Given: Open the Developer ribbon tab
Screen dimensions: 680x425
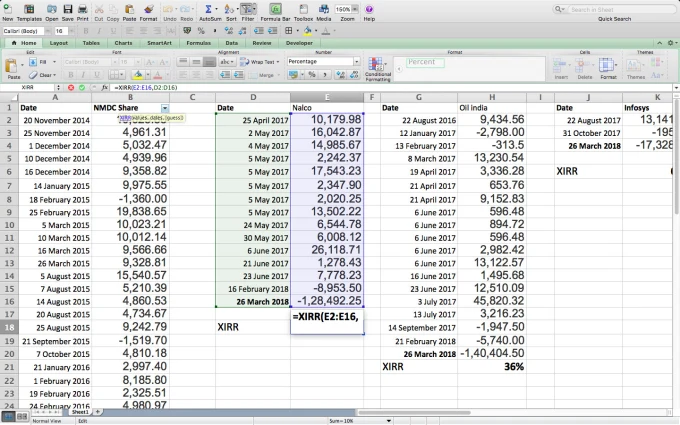Looking at the screenshot, I should (x=299, y=43).
